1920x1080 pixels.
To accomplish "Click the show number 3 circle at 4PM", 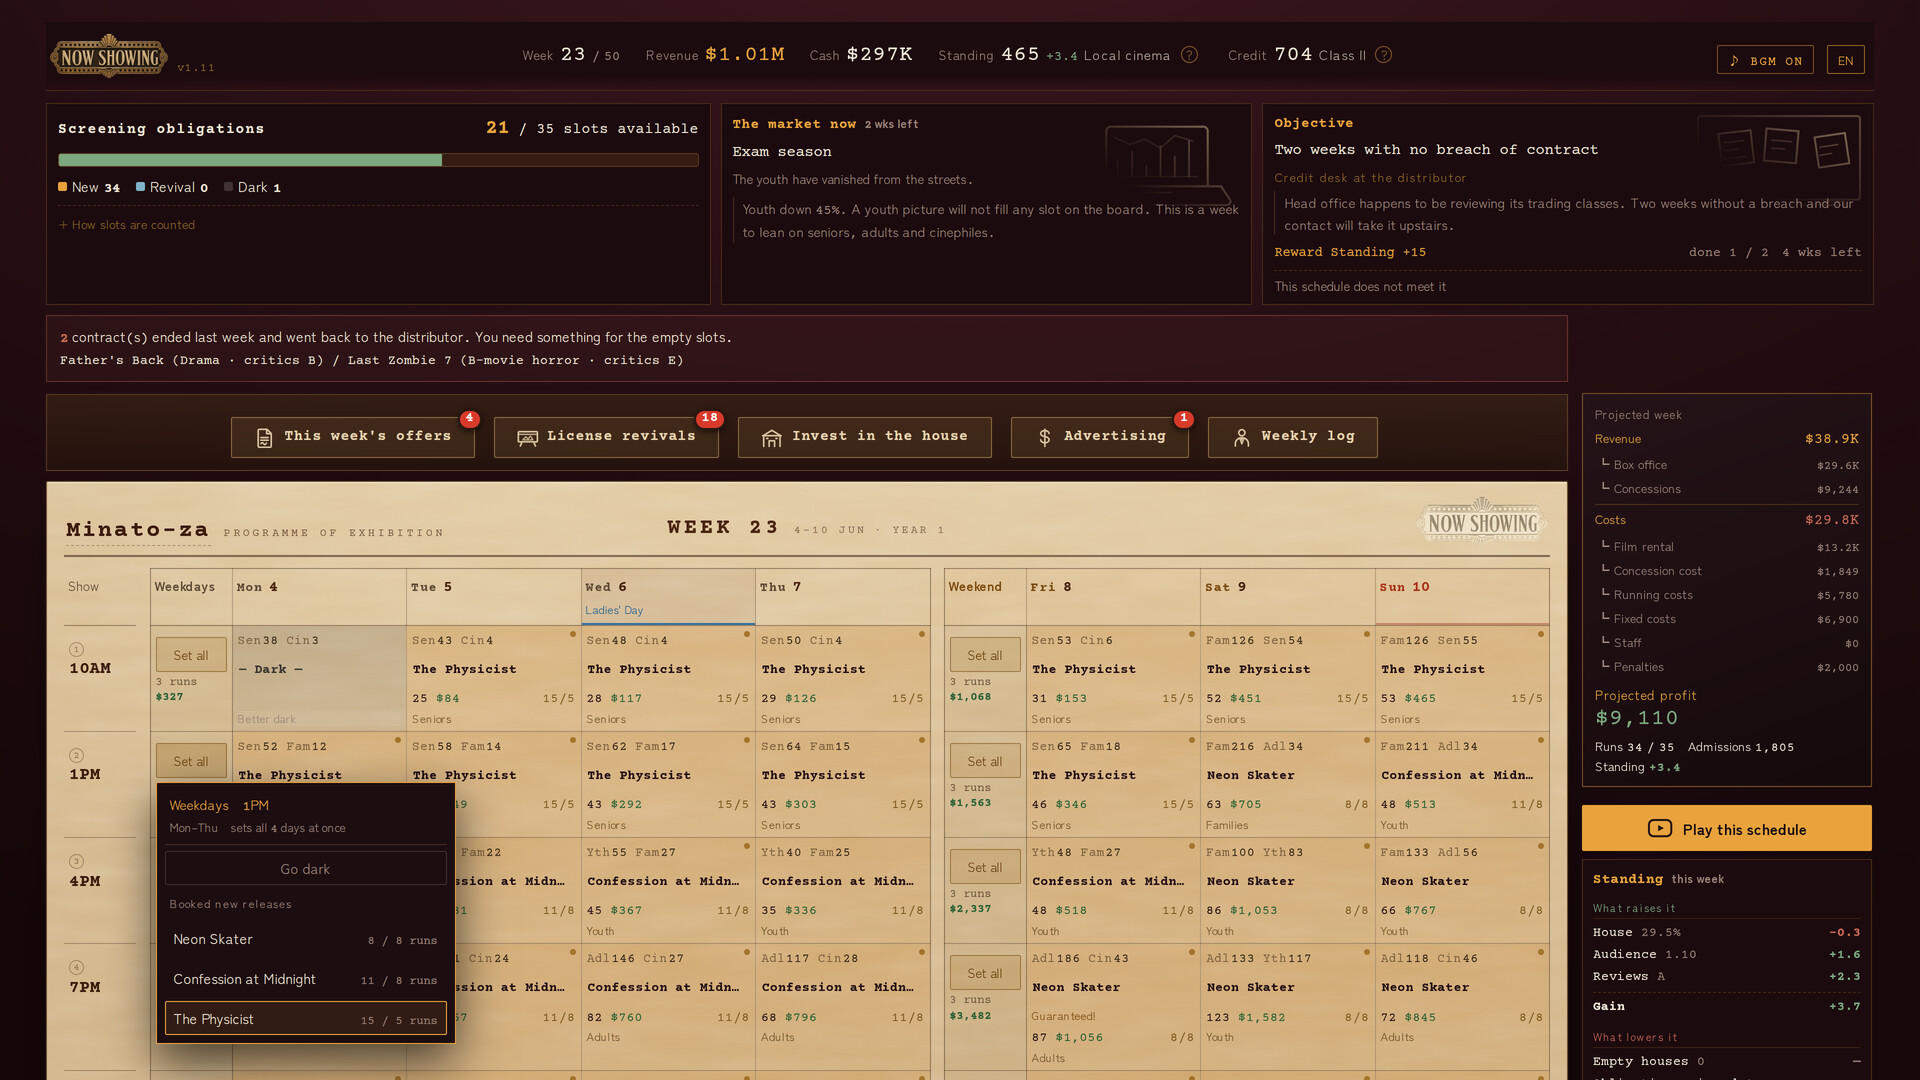I will click(x=77, y=861).
